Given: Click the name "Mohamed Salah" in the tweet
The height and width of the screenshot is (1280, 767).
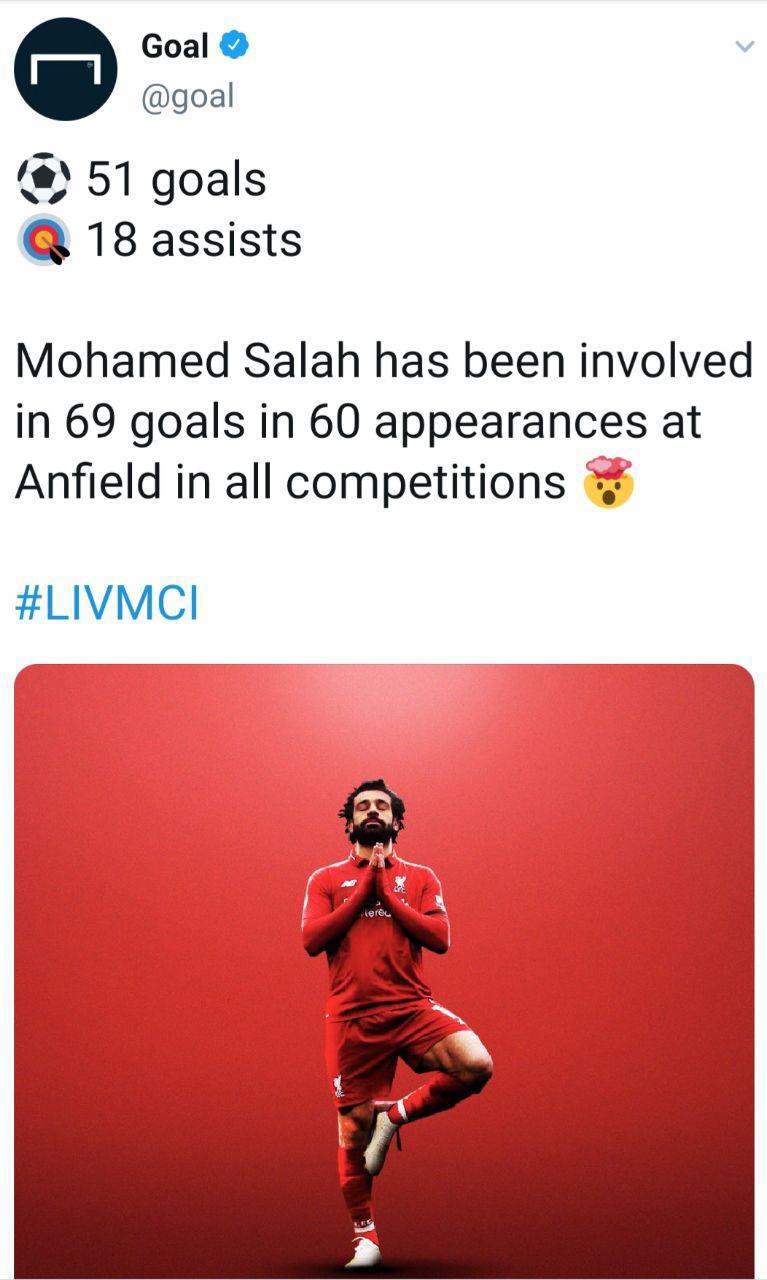Looking at the screenshot, I should (x=187, y=361).
